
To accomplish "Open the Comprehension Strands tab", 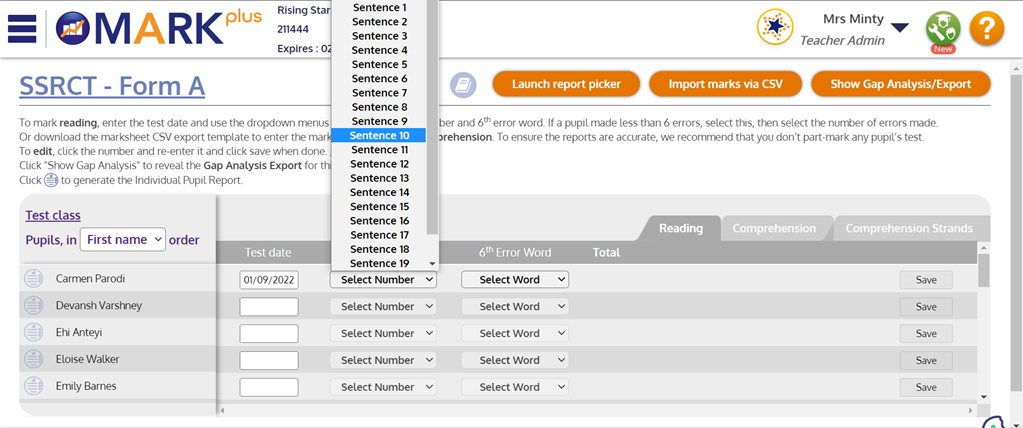I will click(908, 228).
